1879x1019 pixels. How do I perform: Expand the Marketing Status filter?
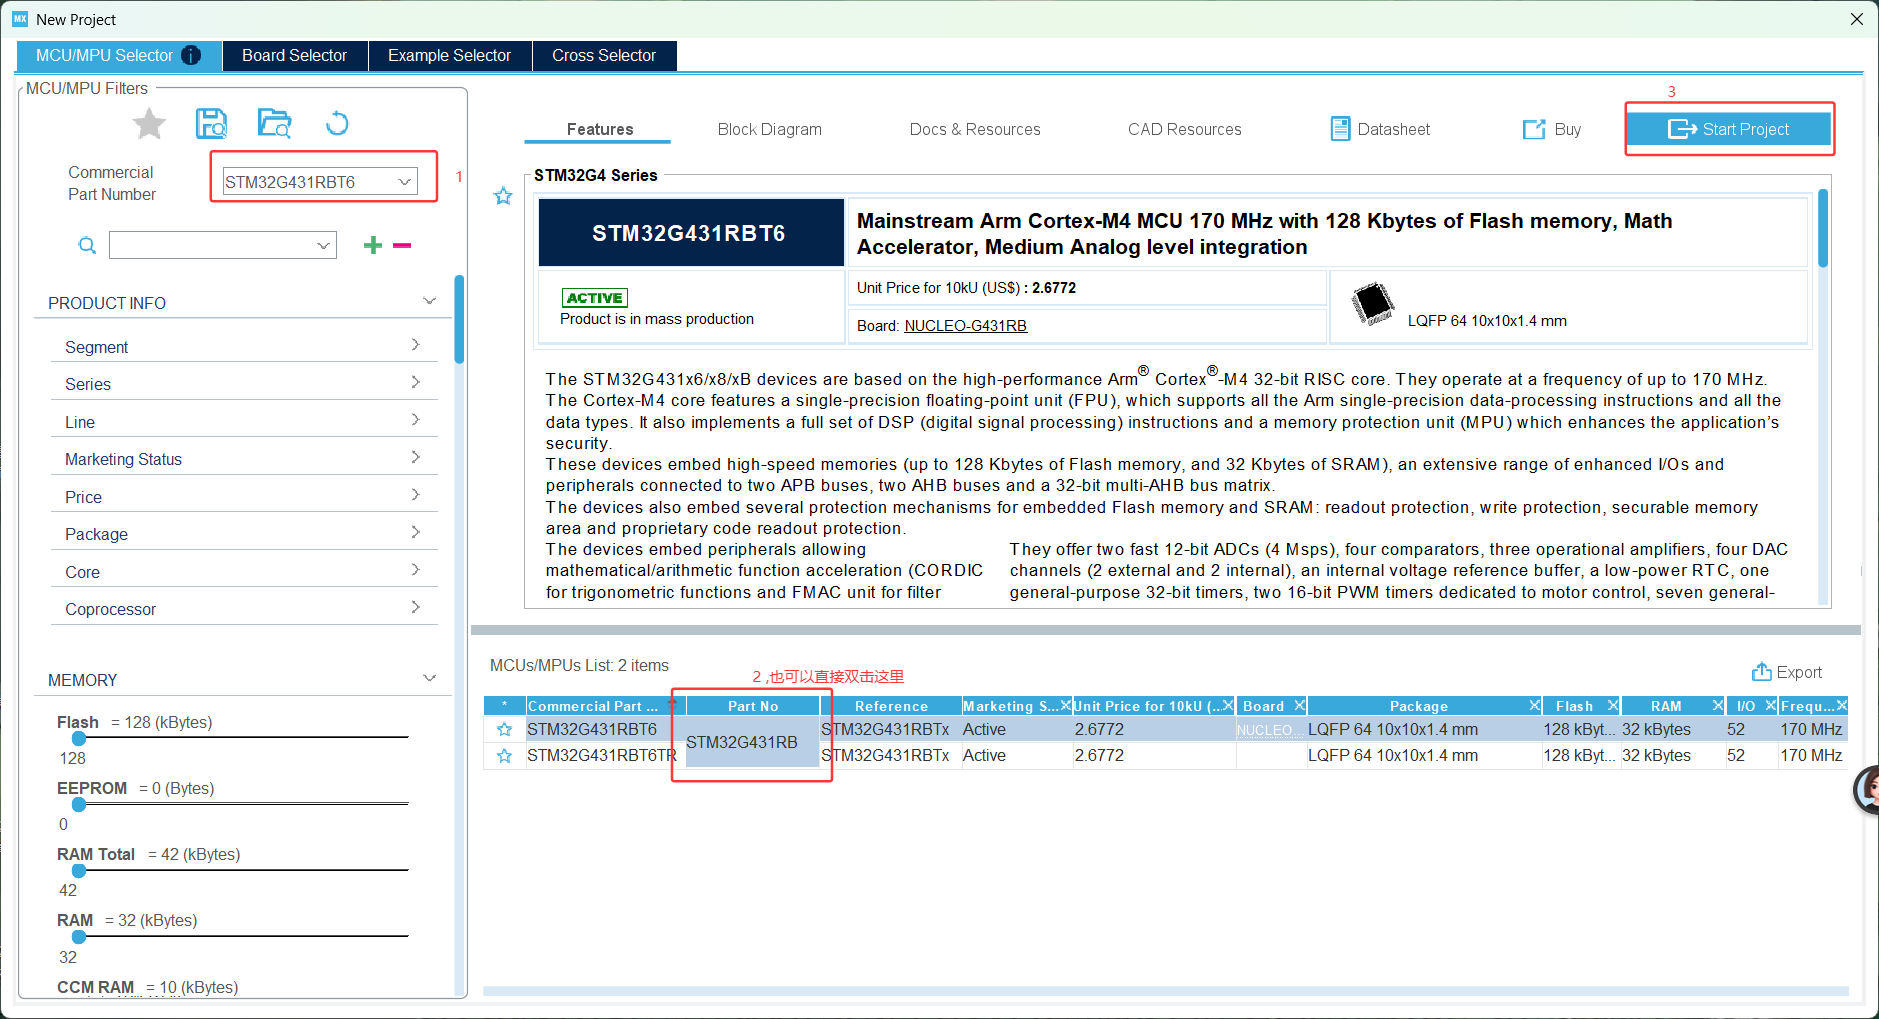pyautogui.click(x=415, y=457)
